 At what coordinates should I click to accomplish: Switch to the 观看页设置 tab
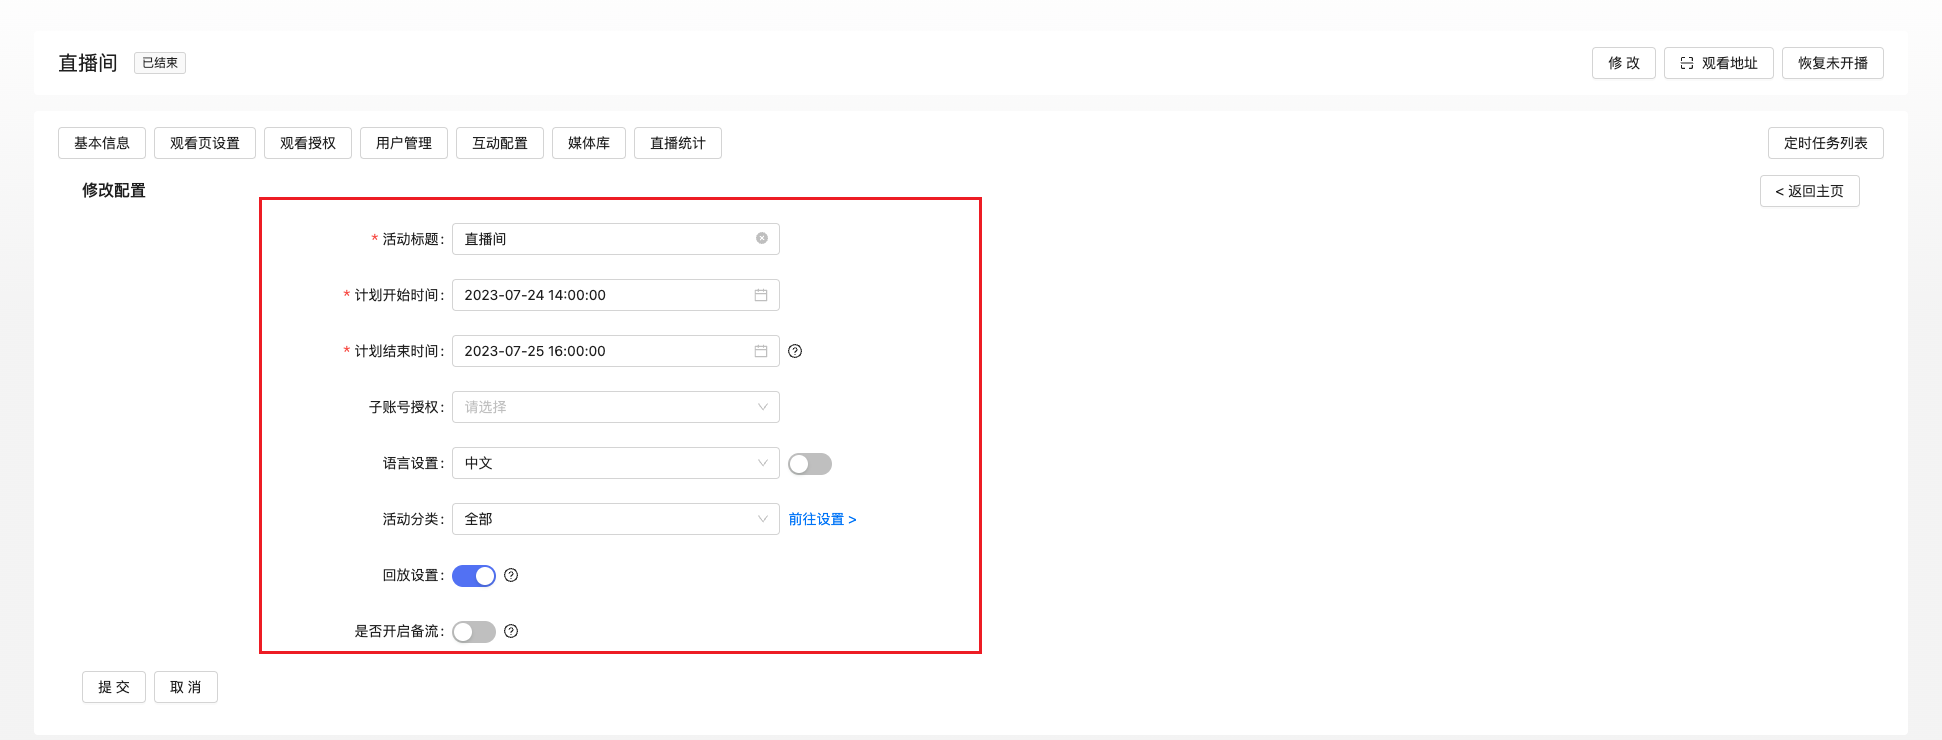tap(205, 143)
